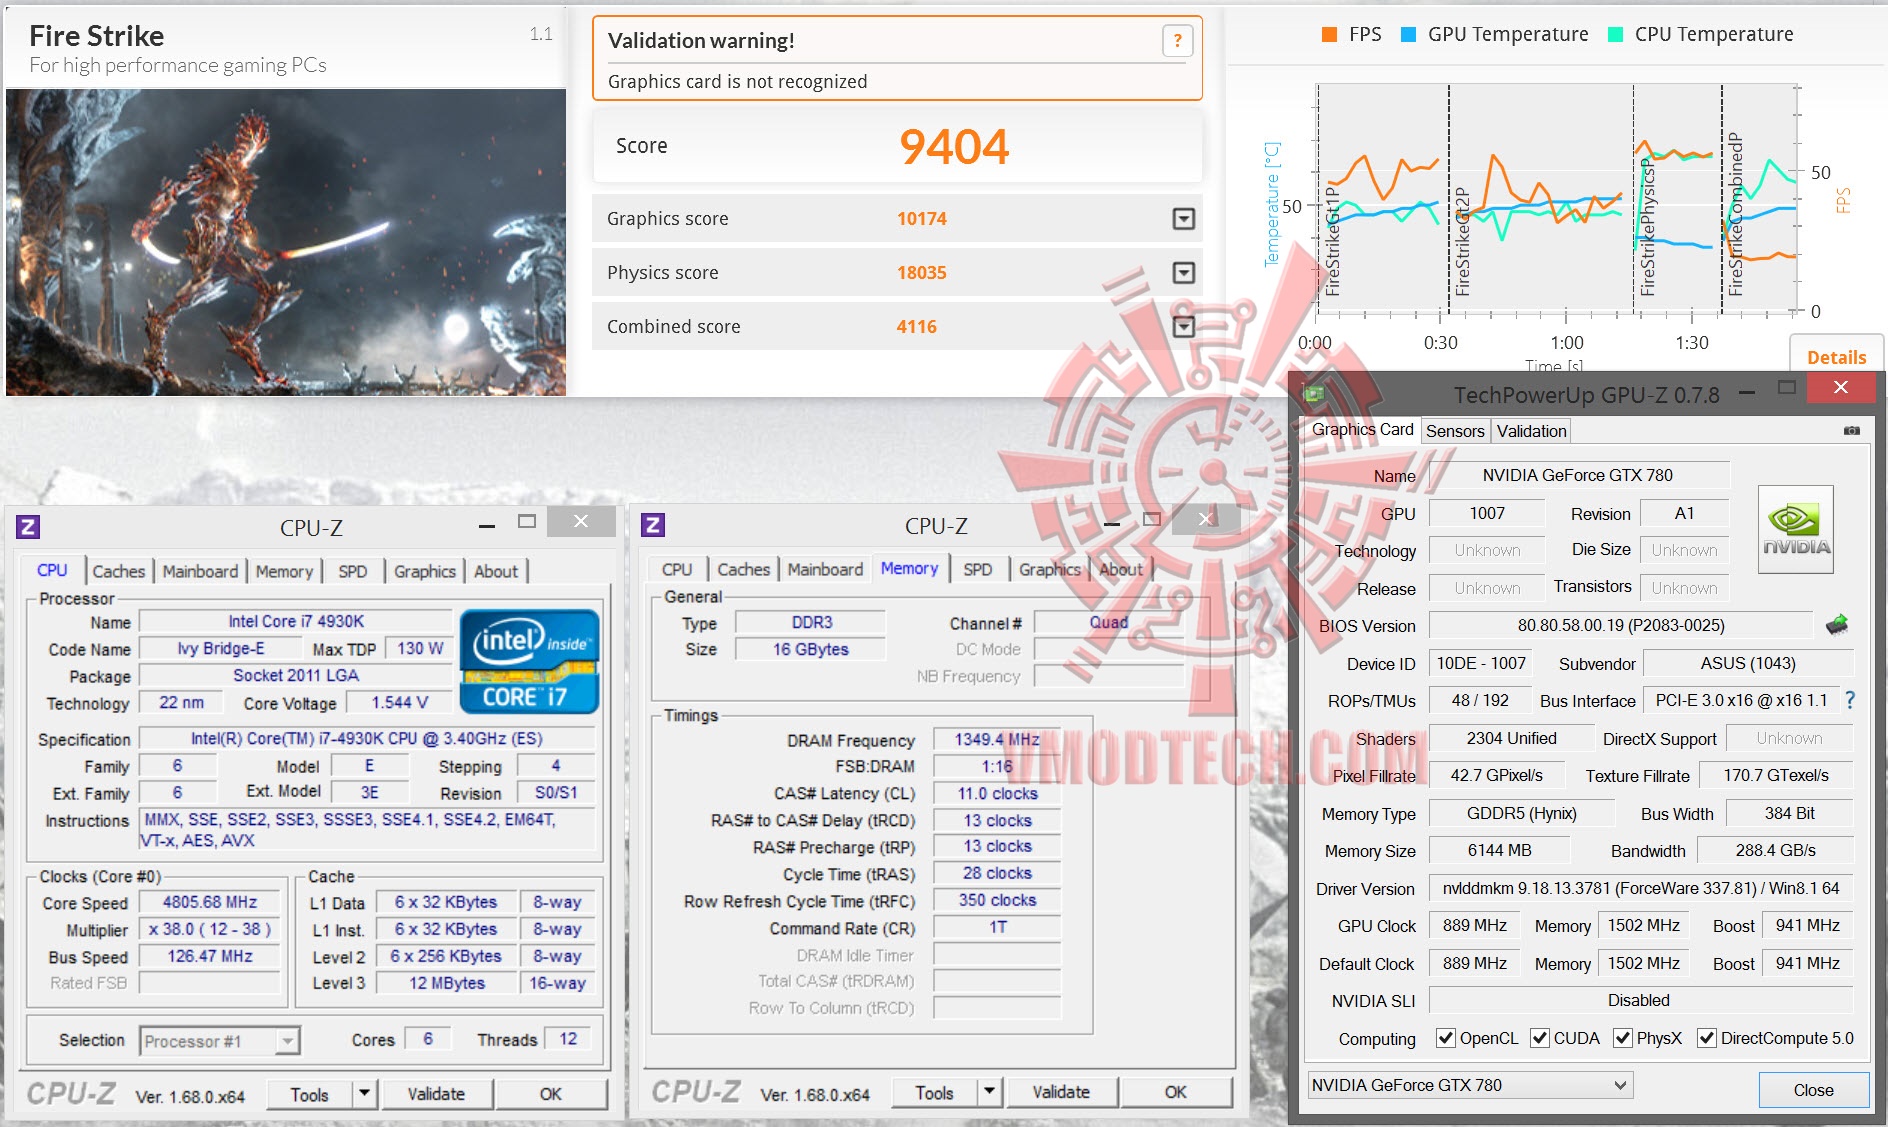Select the Graphics Card tab in GPU-Z
1888x1127 pixels.
pyautogui.click(x=1362, y=430)
